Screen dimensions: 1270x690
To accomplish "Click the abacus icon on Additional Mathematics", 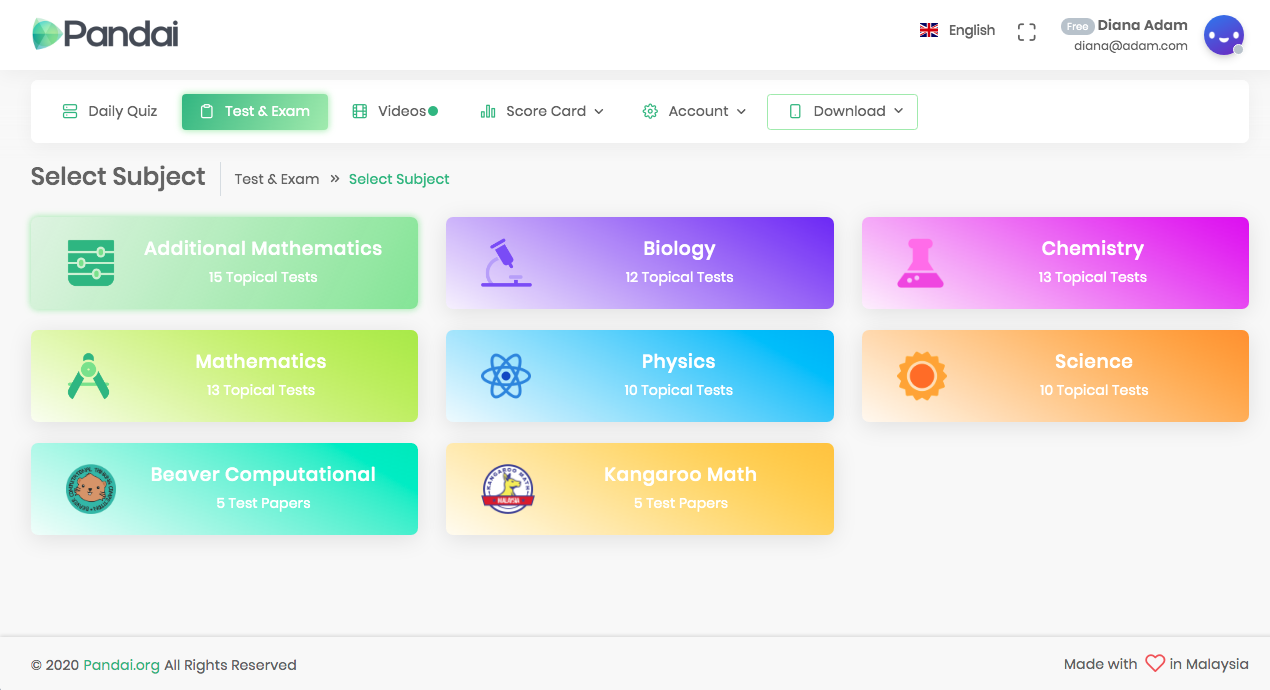I will click(x=91, y=262).
